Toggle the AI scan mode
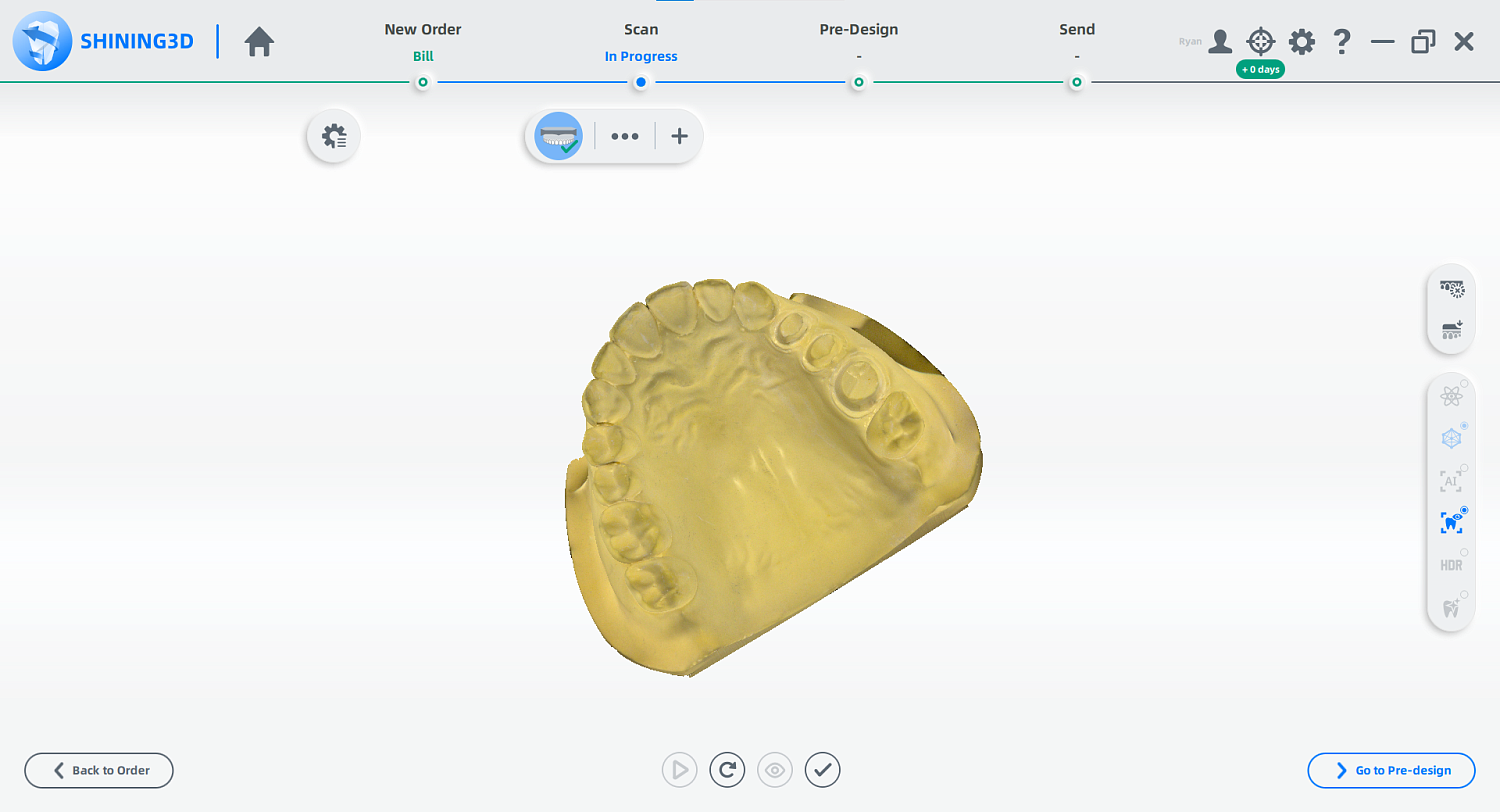The width and height of the screenshot is (1500, 812). [x=1451, y=481]
